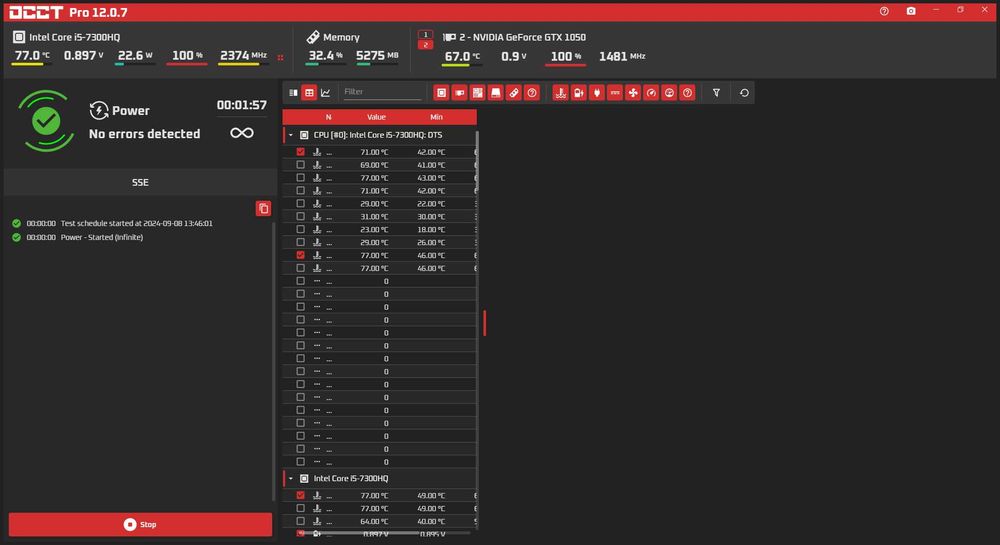The width and height of the screenshot is (1000, 545).
Task: Open the help icon in the title bar
Action: (x=884, y=11)
